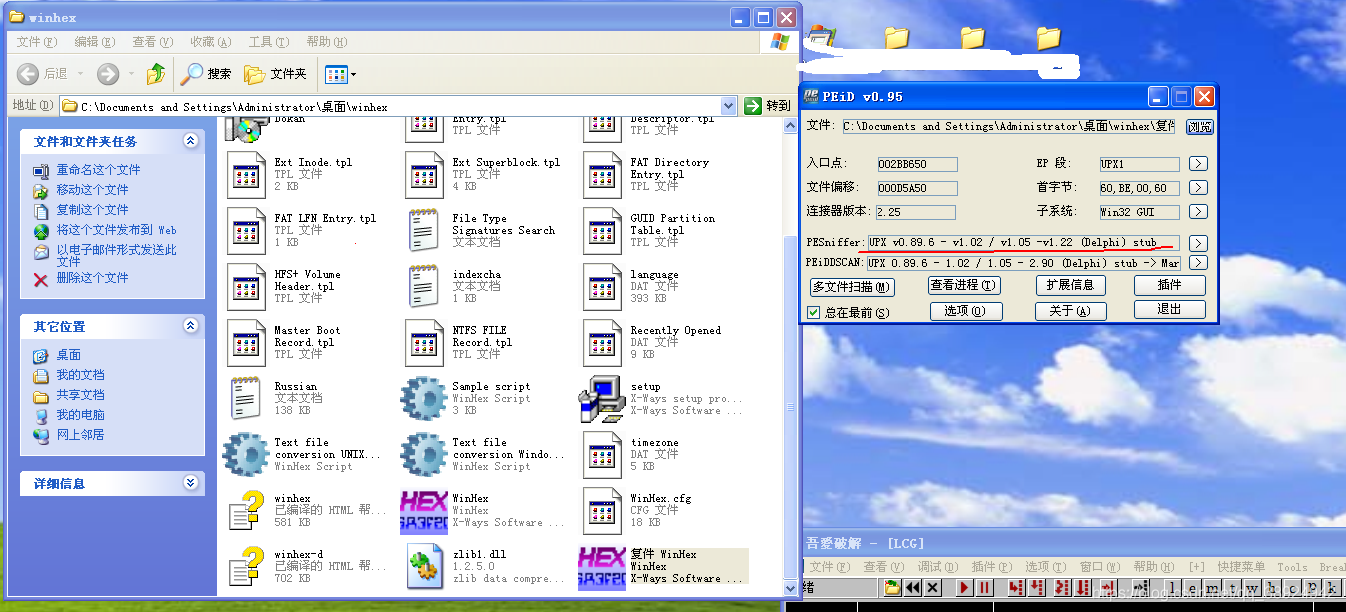The width and height of the screenshot is (1346, 612).
Task: Click 查看进程 button in PEiD
Action: click(x=964, y=285)
